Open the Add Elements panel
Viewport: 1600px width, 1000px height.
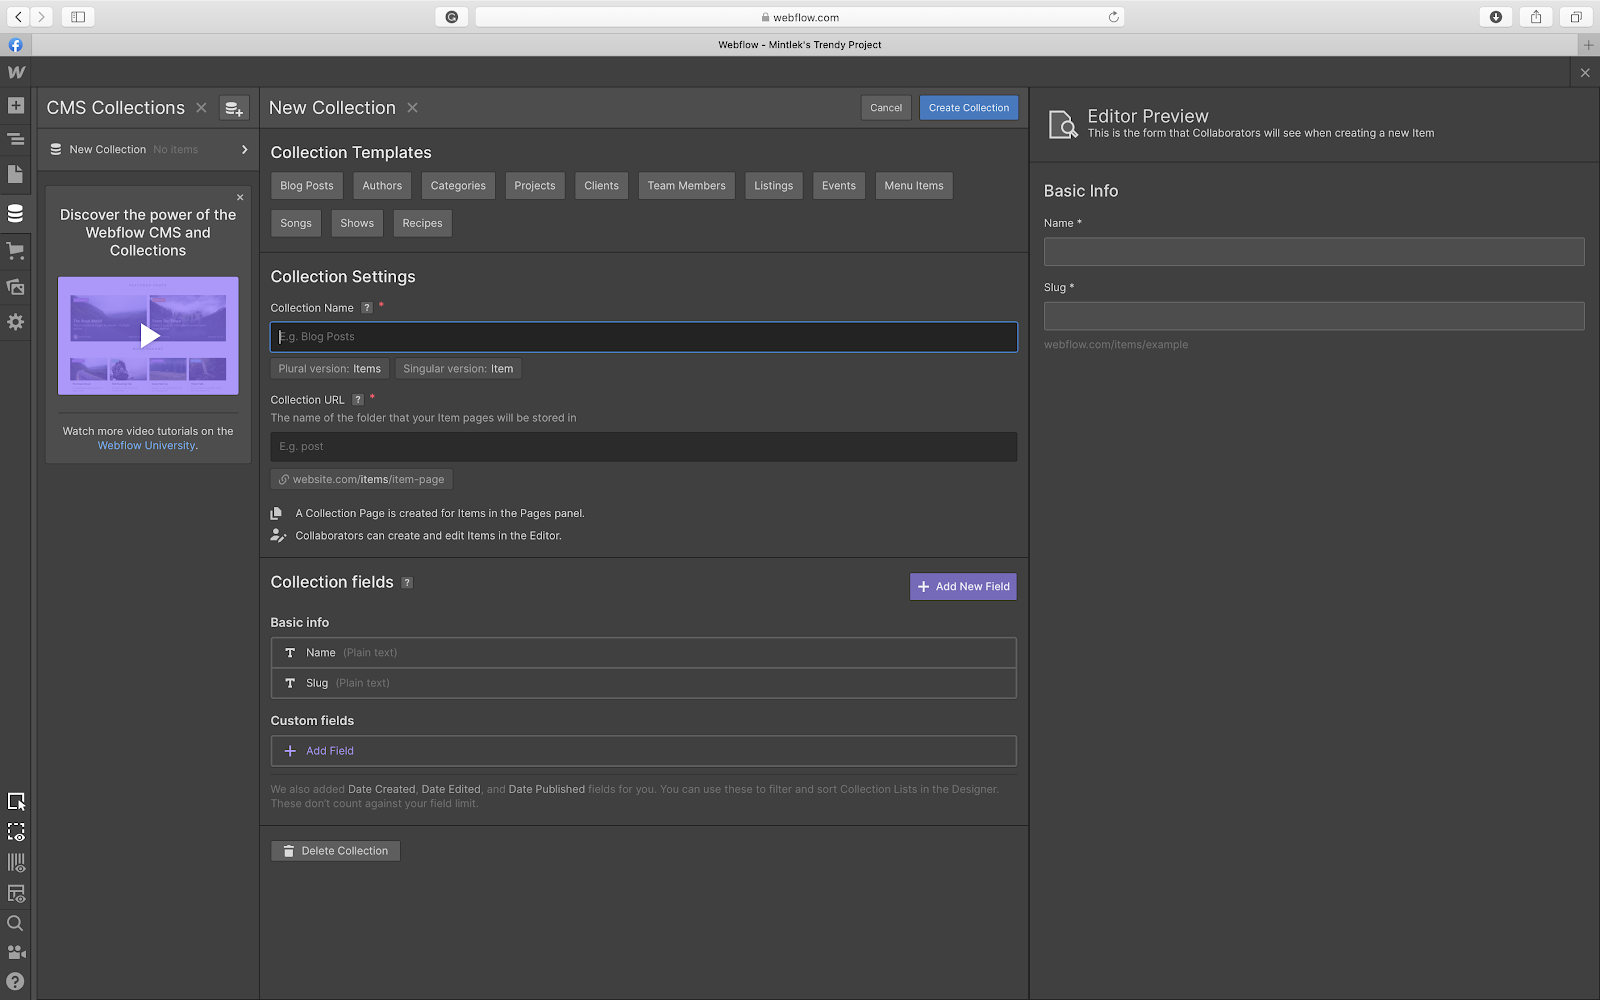coord(15,104)
